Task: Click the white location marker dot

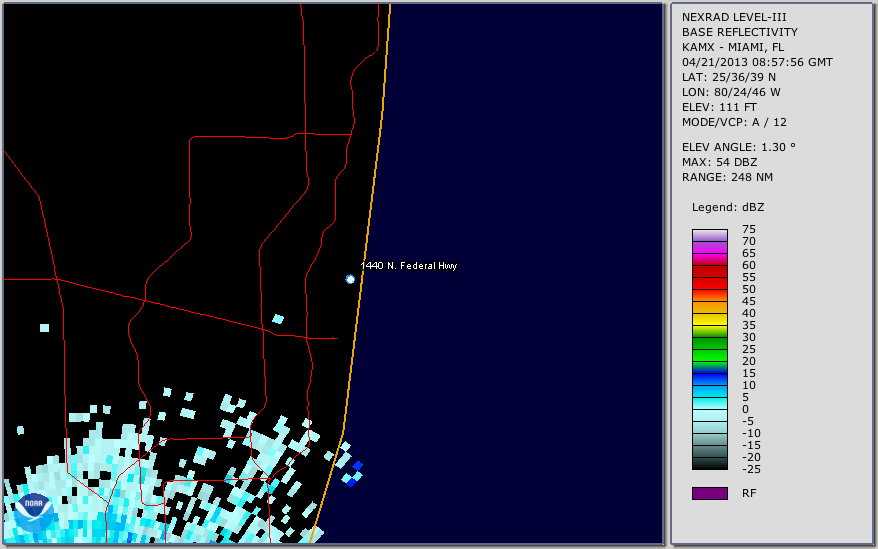Action: coord(350,279)
